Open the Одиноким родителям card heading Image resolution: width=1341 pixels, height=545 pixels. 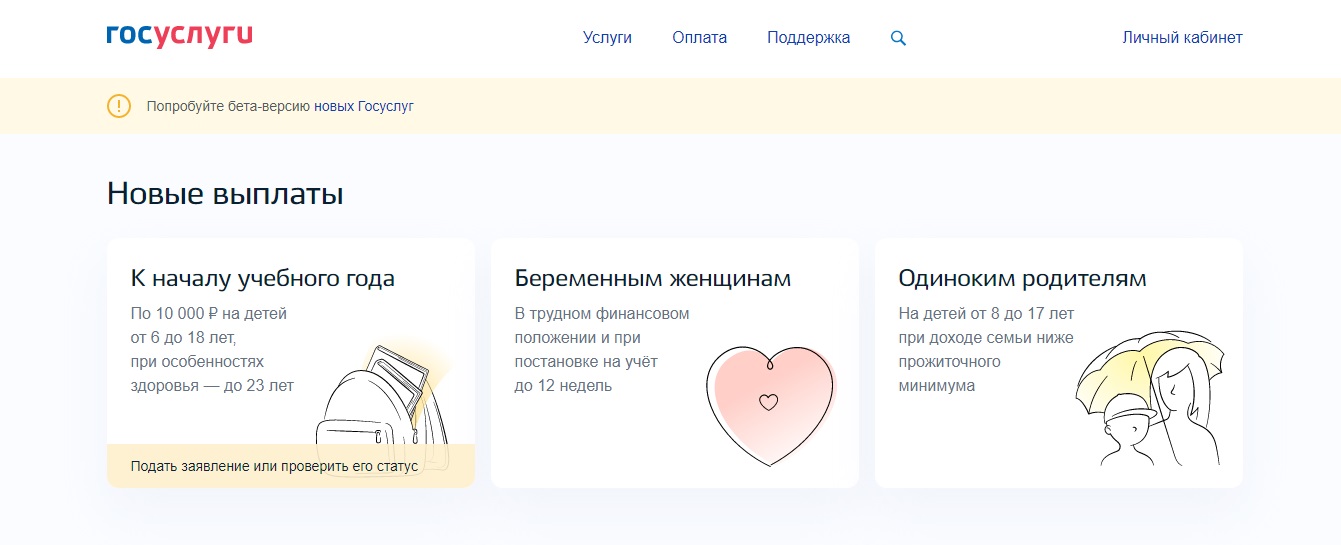point(1022,278)
